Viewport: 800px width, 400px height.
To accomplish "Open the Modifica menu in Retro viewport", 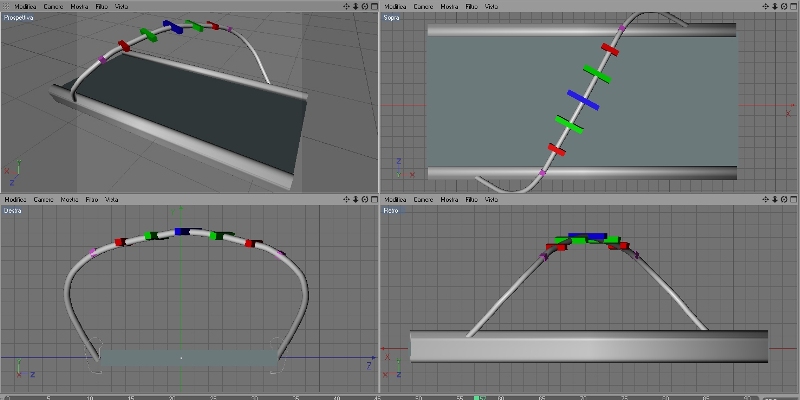I will pyautogui.click(x=395, y=199).
